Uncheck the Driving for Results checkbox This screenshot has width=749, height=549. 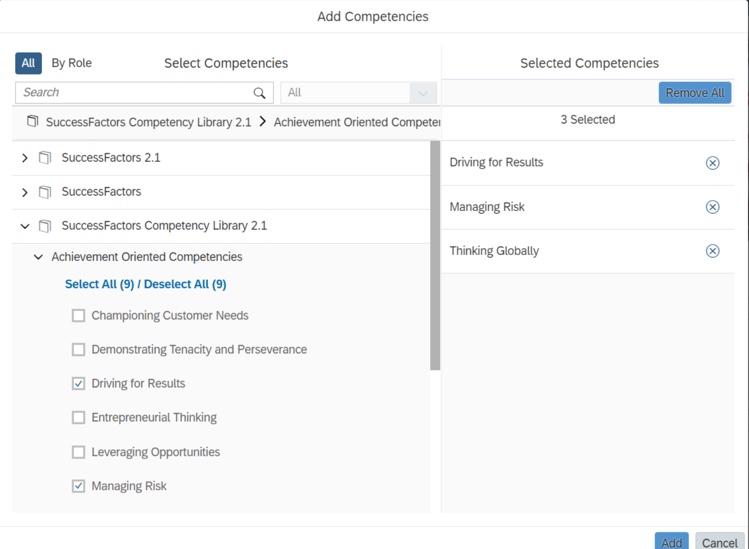point(78,384)
